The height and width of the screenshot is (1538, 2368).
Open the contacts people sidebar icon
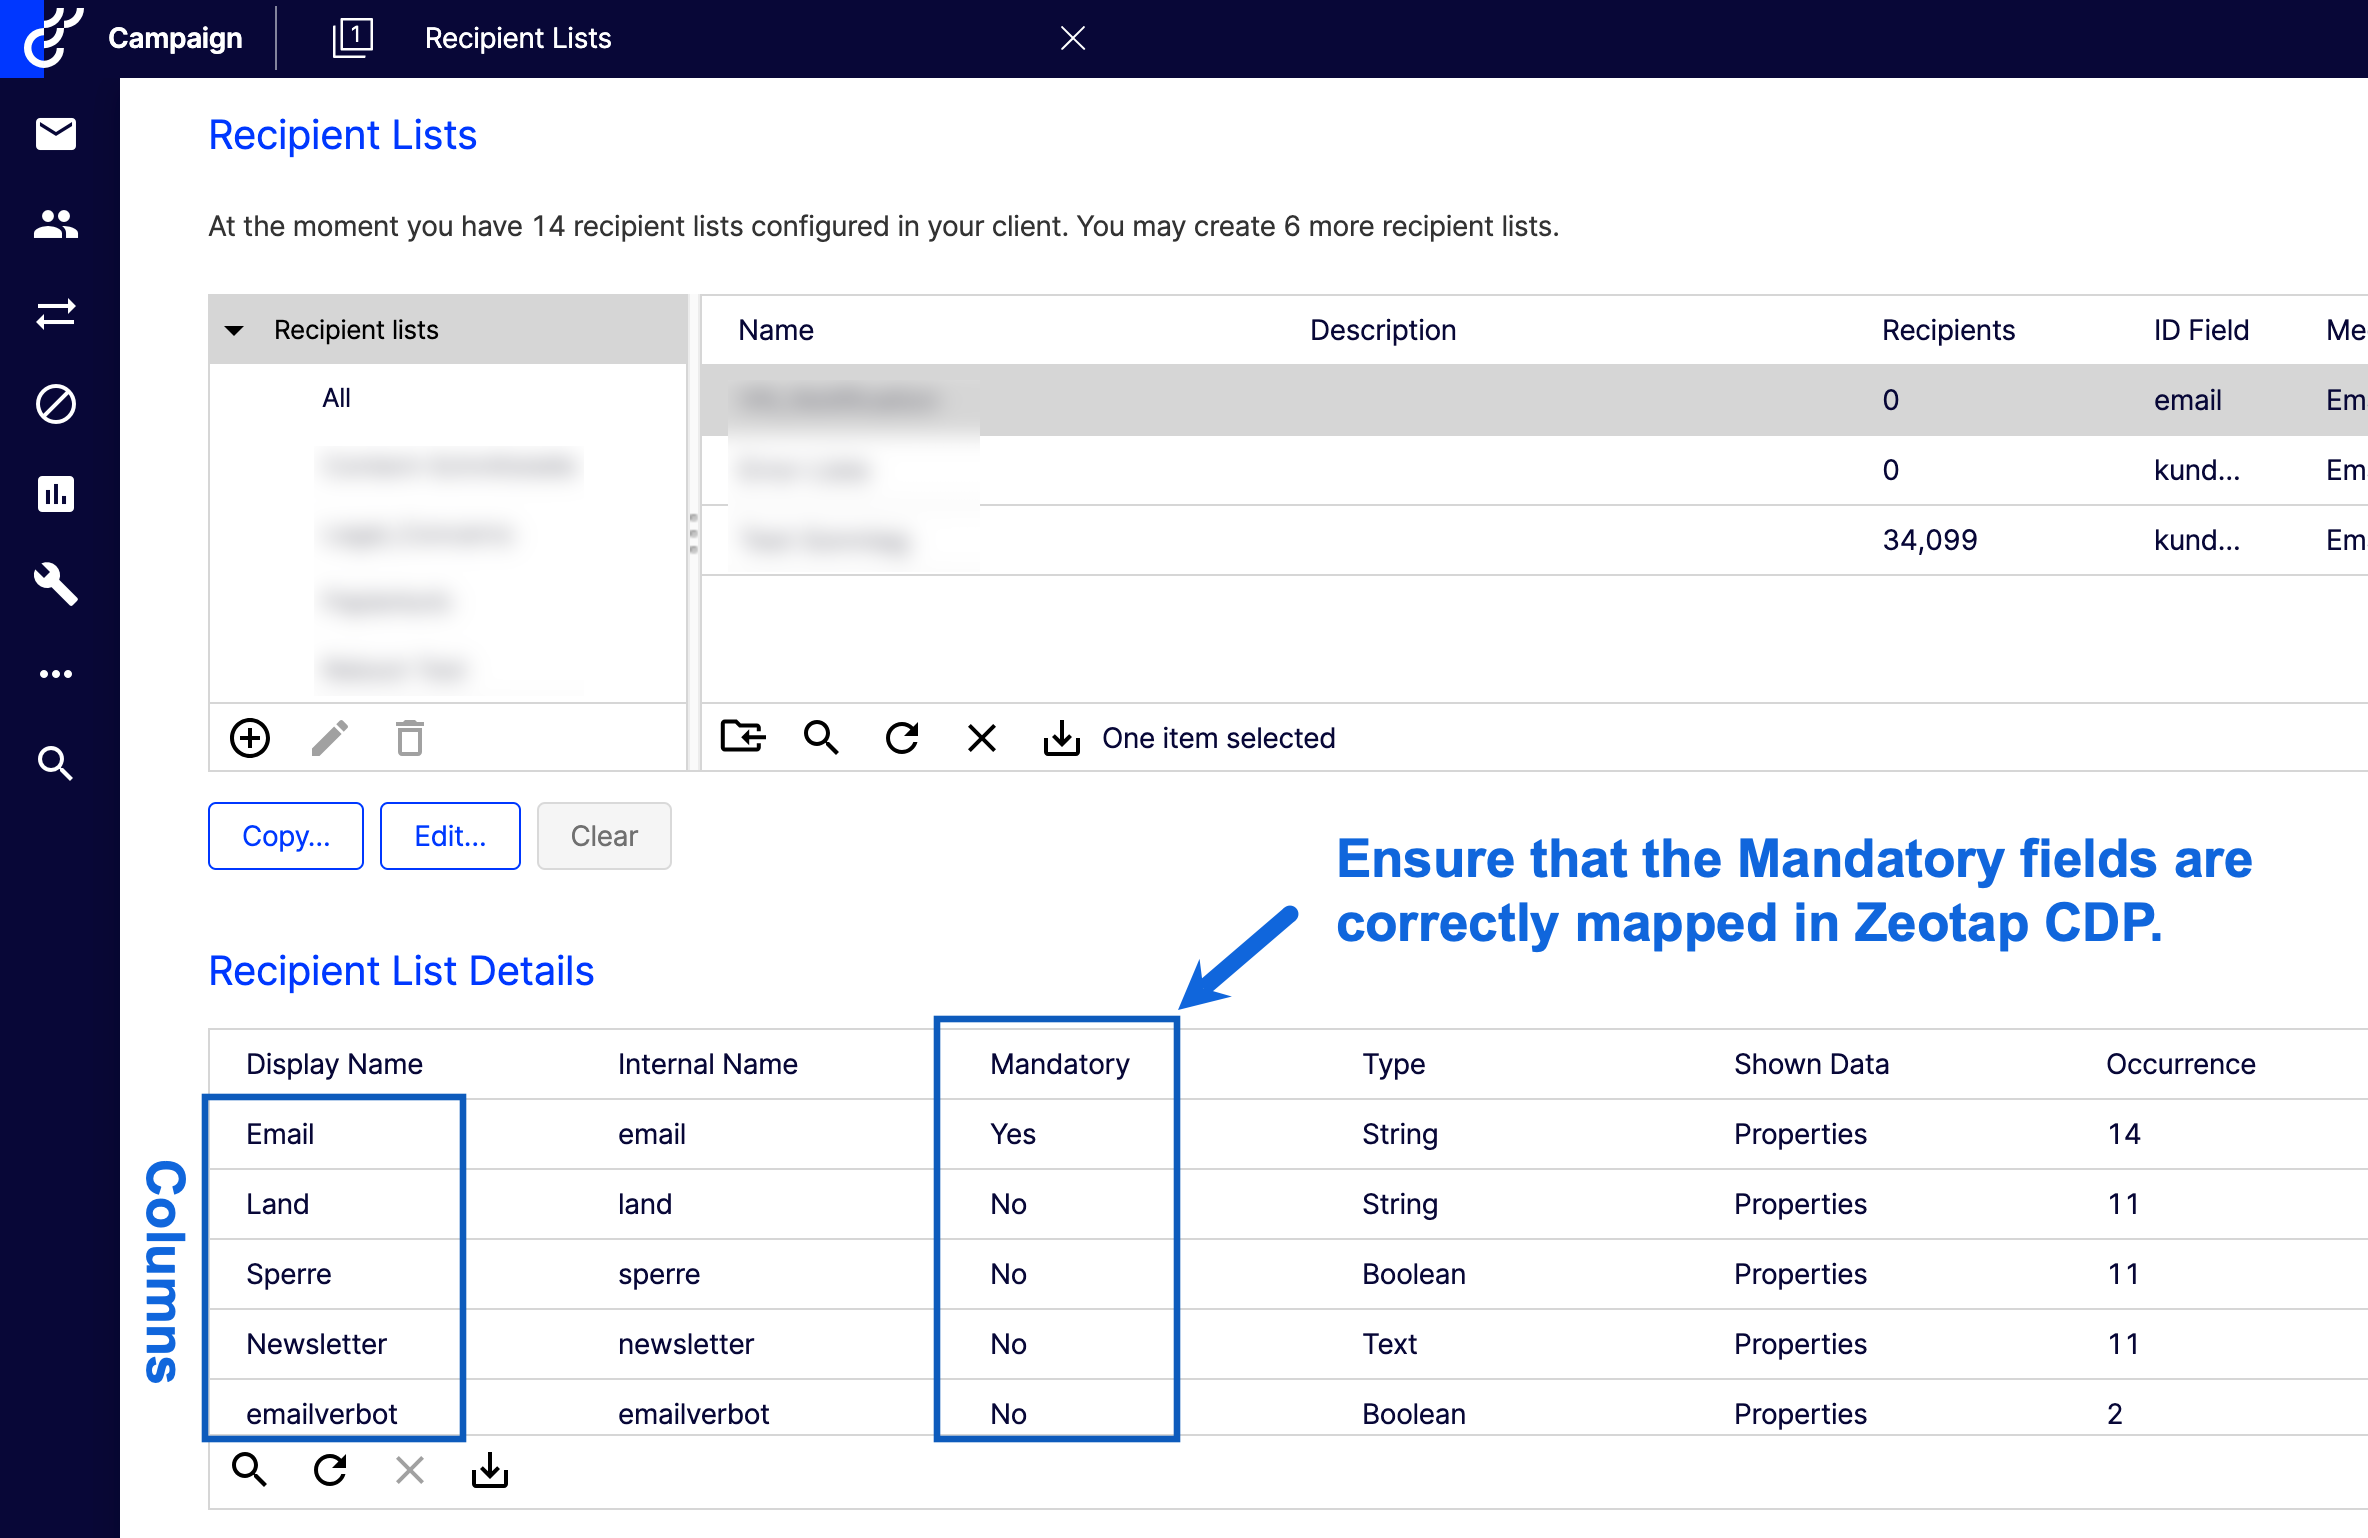tap(56, 224)
